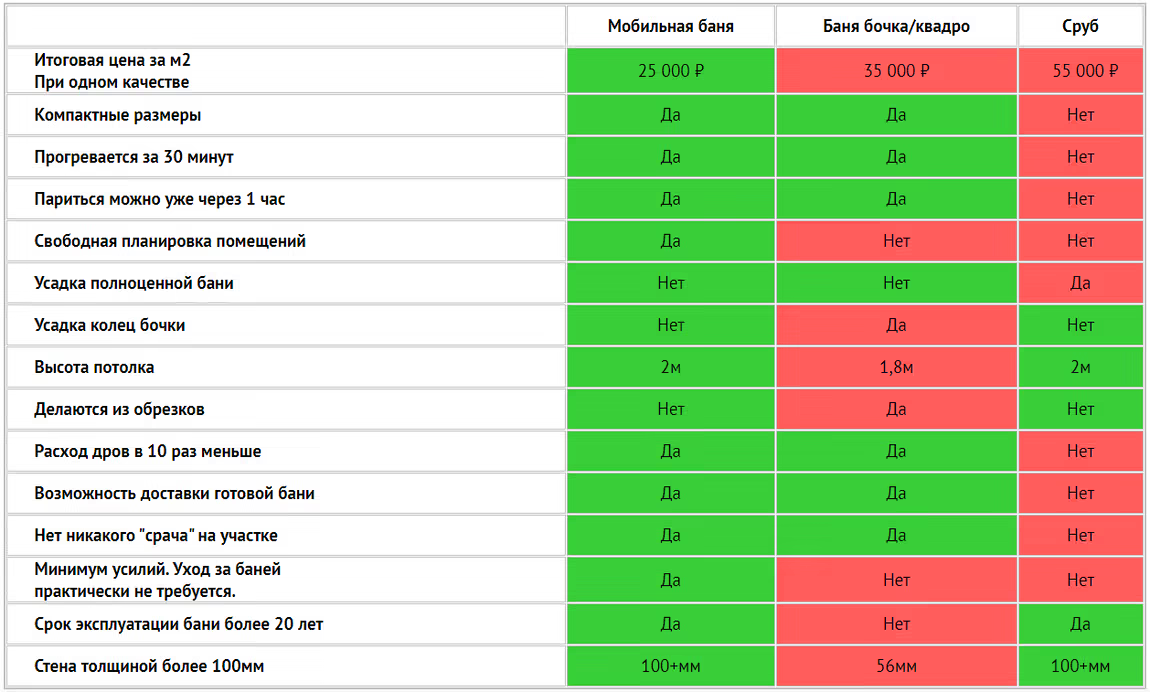Select the Стена толщиной более 100мм label

pyautogui.click(x=149, y=666)
